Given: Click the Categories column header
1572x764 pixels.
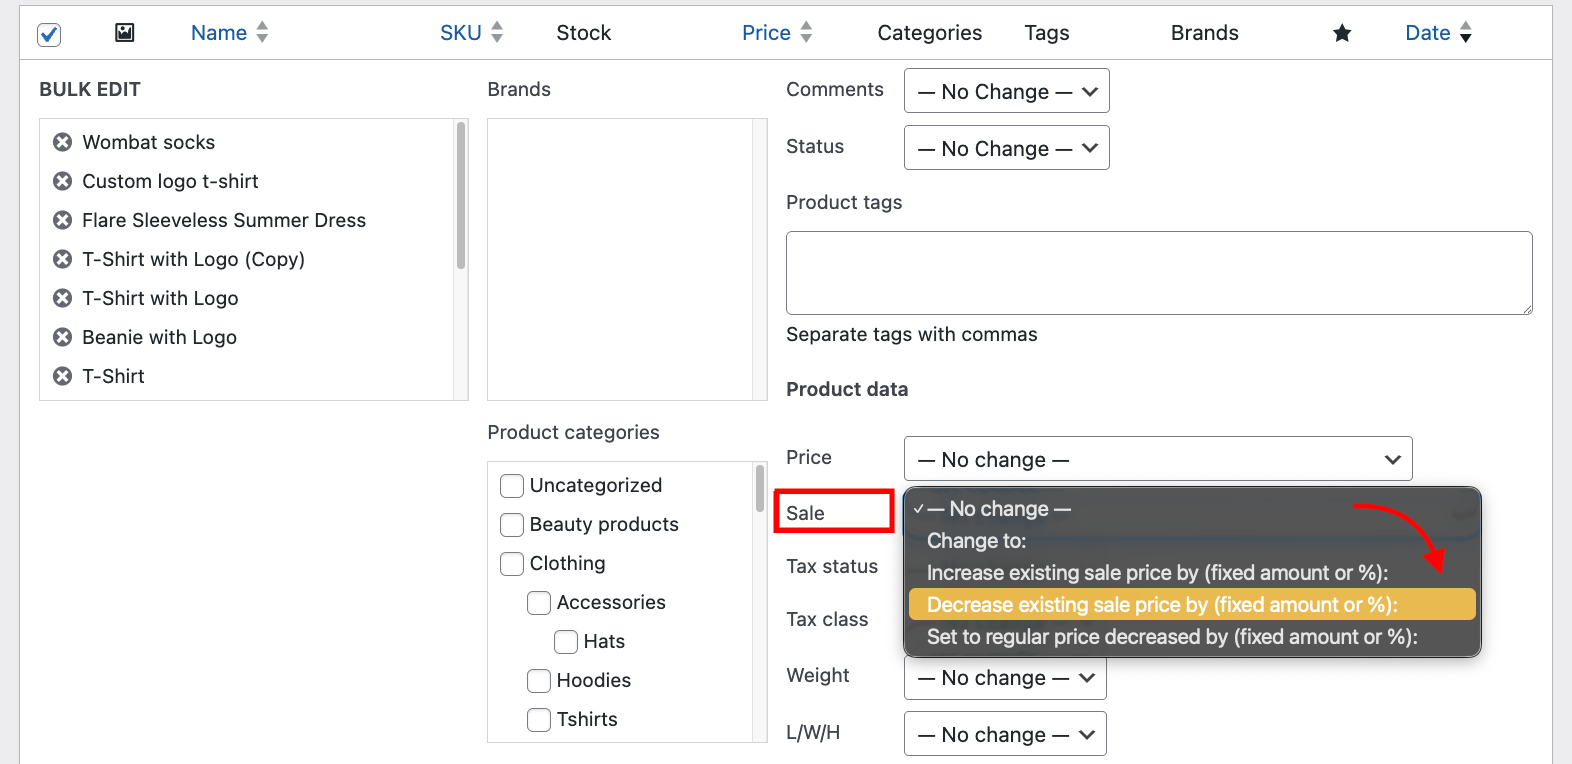Looking at the screenshot, I should [930, 33].
